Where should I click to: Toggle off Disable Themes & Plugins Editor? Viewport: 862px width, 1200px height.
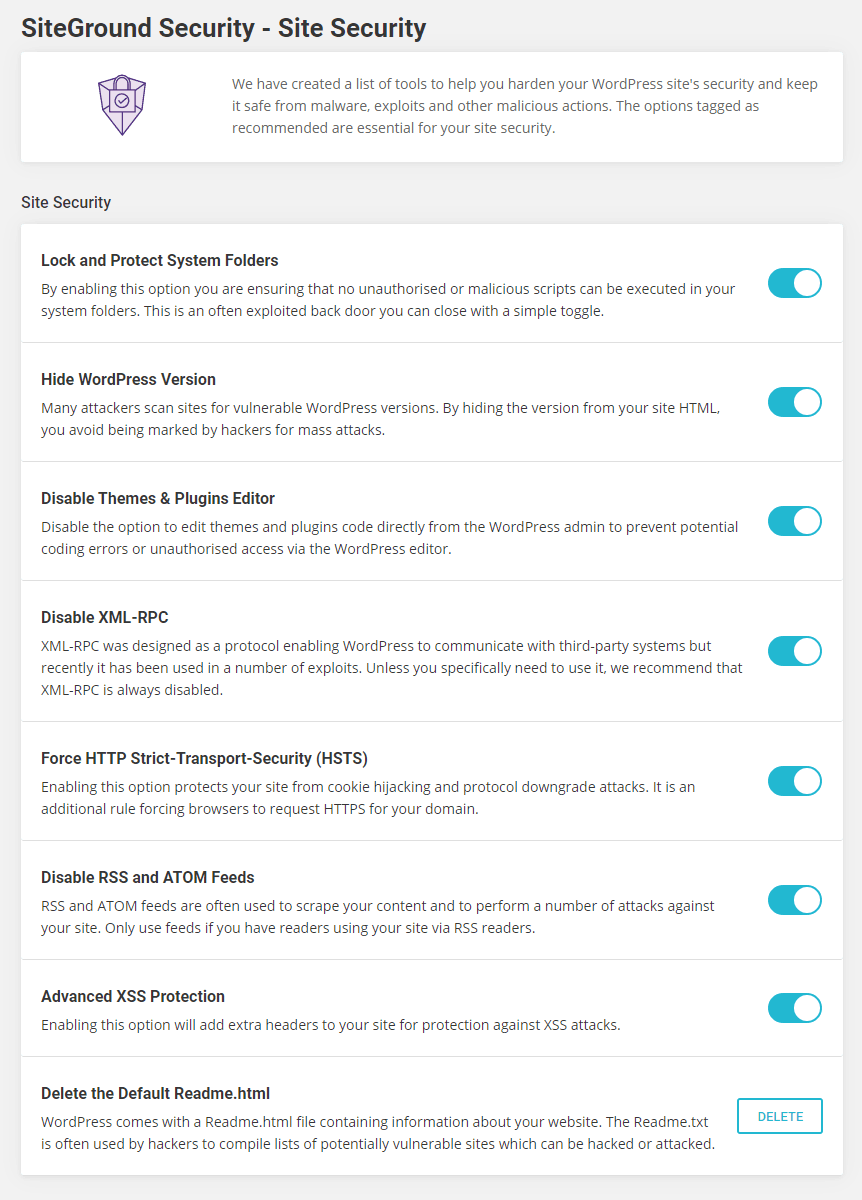(794, 521)
